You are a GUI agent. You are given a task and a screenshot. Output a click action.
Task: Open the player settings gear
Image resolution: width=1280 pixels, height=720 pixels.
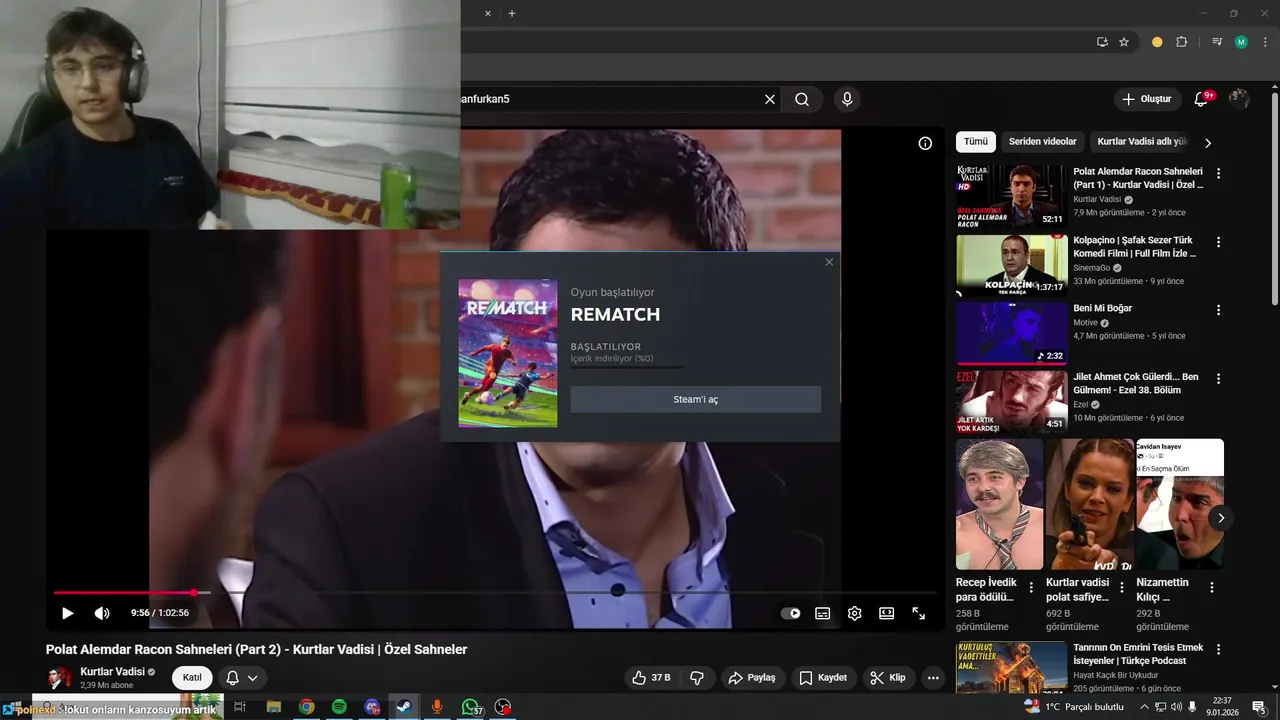[x=854, y=613]
